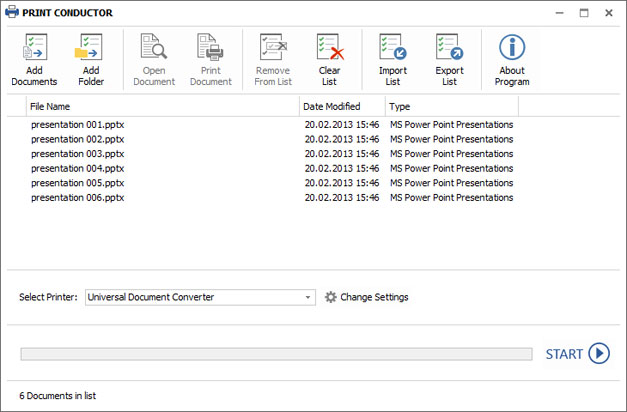The width and height of the screenshot is (627, 412).
Task: Click the date cell of presentation 001.pptx
Action: (x=342, y=125)
